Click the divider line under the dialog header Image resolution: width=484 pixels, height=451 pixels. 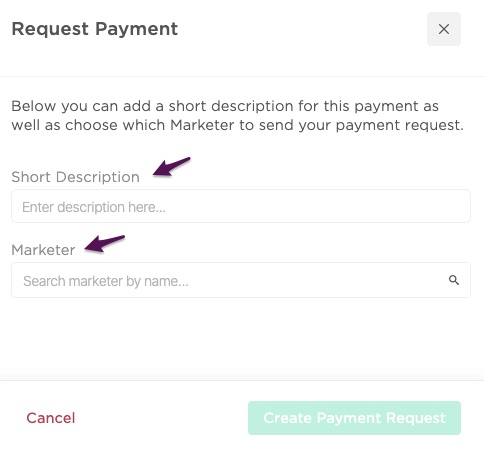pos(242,76)
